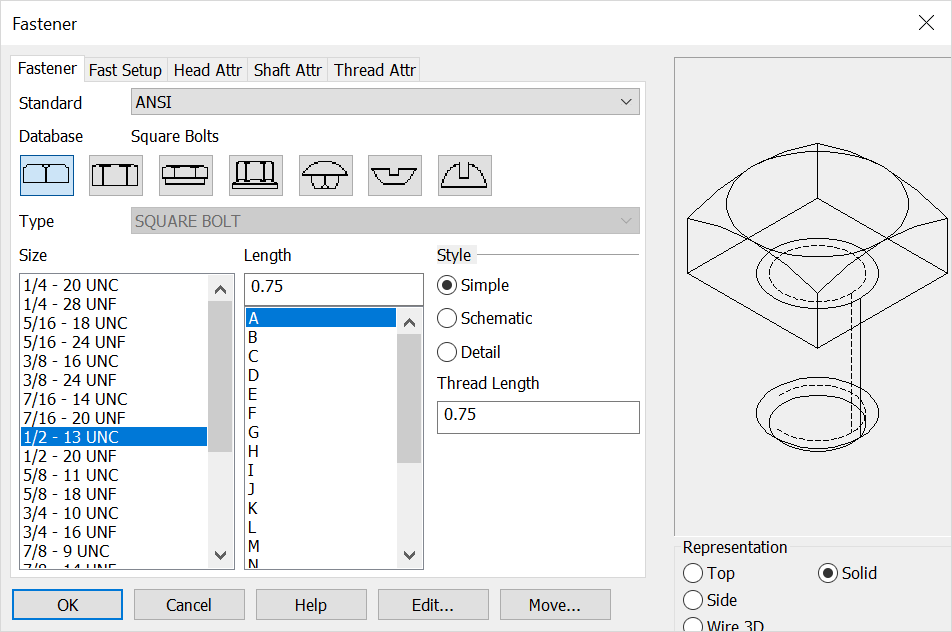Click the Length list scroll-down arrow

tap(409, 556)
